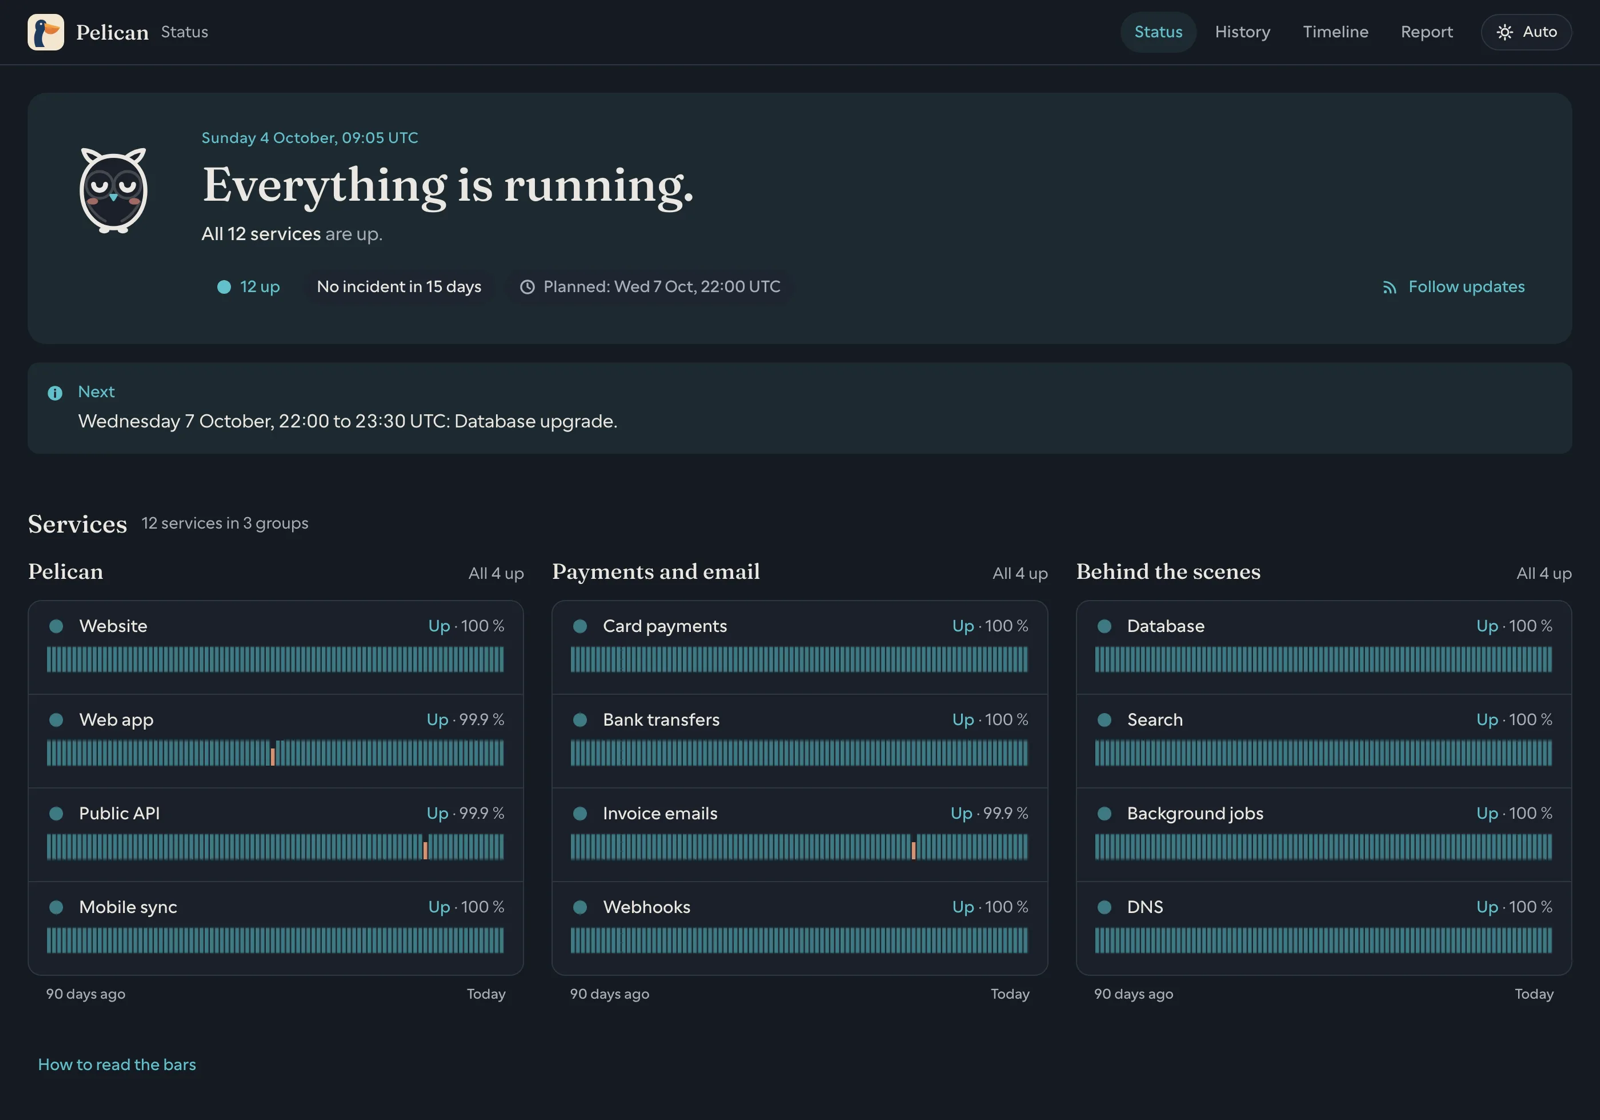Open the Report tab
Viewport: 1600px width, 1120px height.
click(x=1426, y=32)
